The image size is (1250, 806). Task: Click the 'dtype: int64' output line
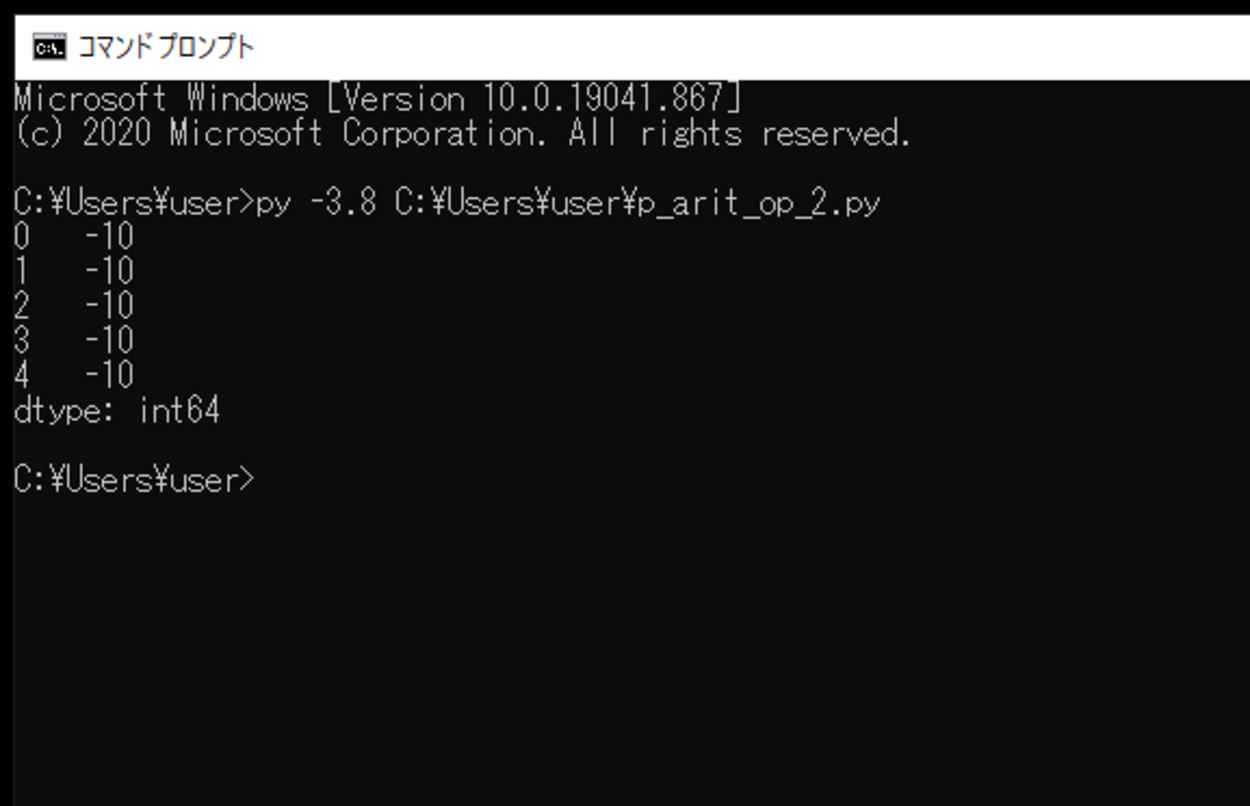click(x=117, y=410)
